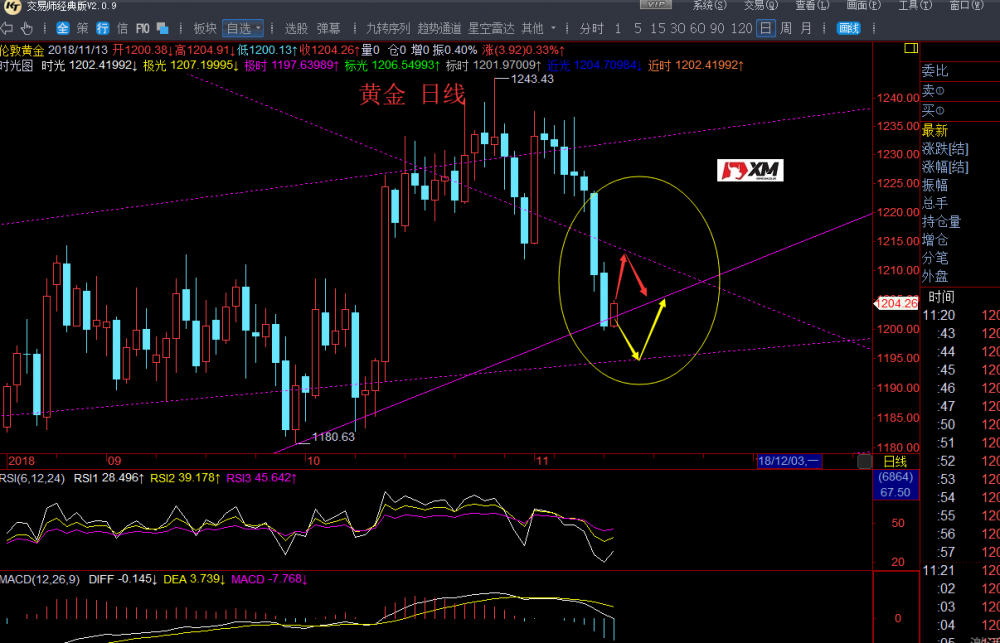Click the 最新 latest price row
Image resolution: width=1000 pixels, height=643 pixels.
(935, 130)
